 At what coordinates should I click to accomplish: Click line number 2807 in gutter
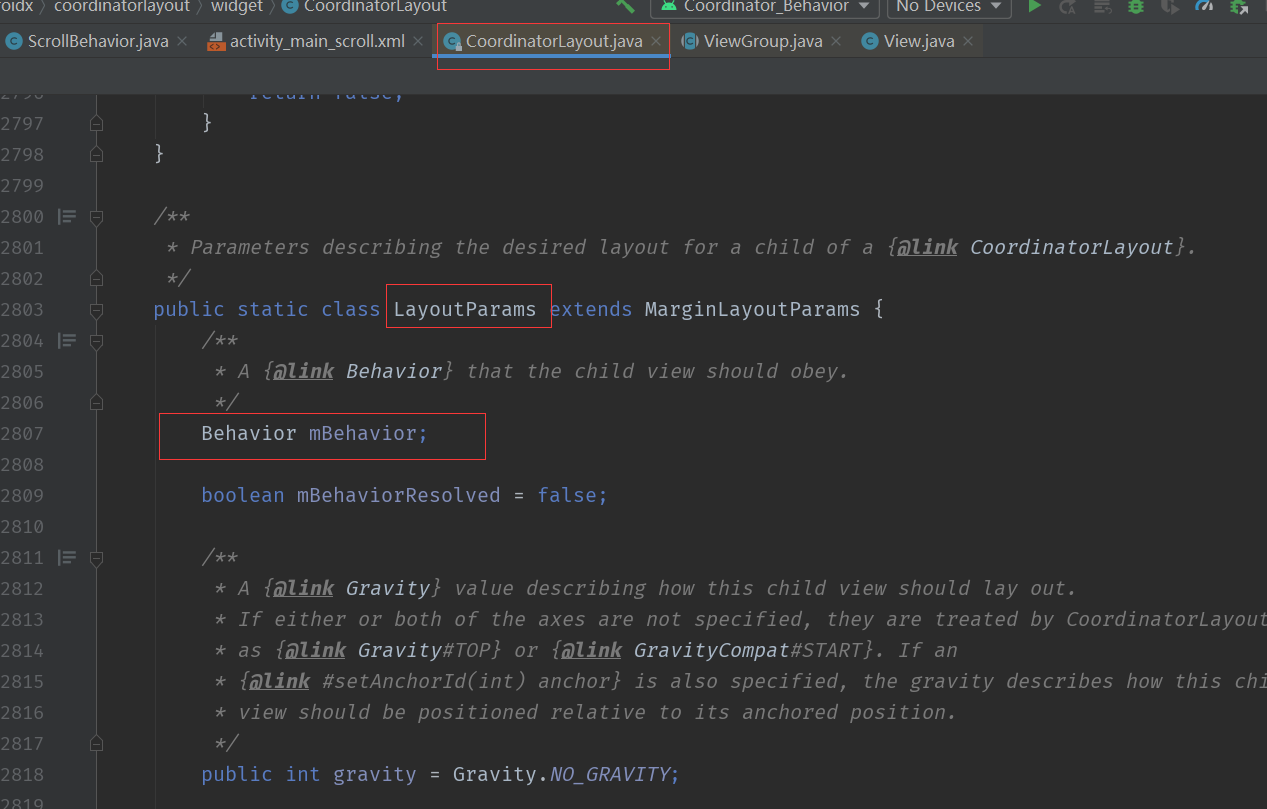click(x=22, y=433)
